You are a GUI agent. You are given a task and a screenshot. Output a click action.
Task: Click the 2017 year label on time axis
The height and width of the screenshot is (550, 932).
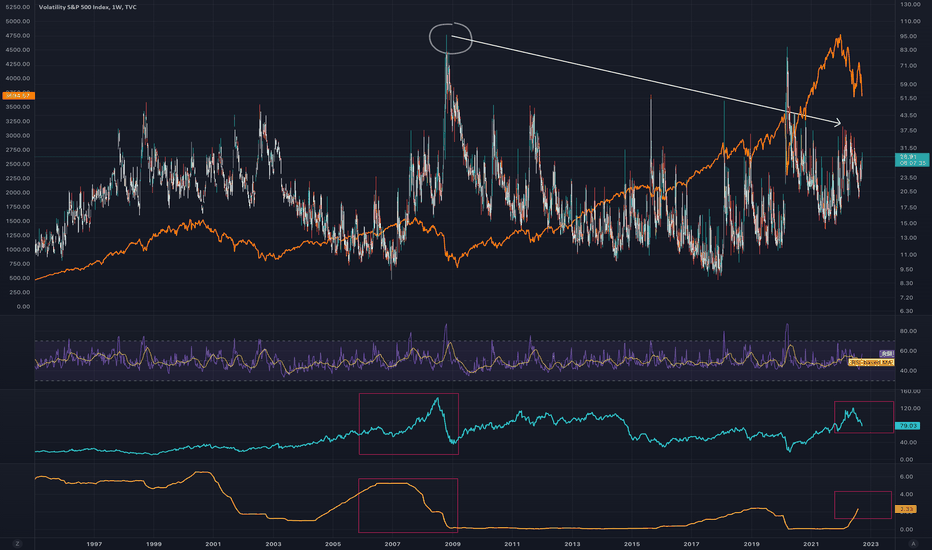point(691,543)
